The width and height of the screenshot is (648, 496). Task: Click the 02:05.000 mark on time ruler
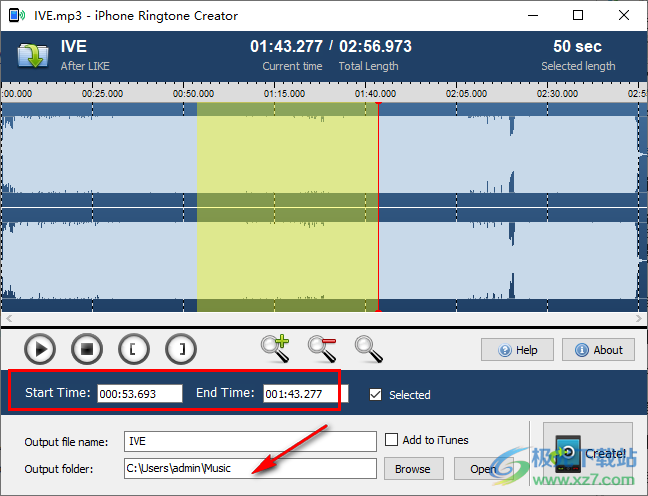[466, 94]
